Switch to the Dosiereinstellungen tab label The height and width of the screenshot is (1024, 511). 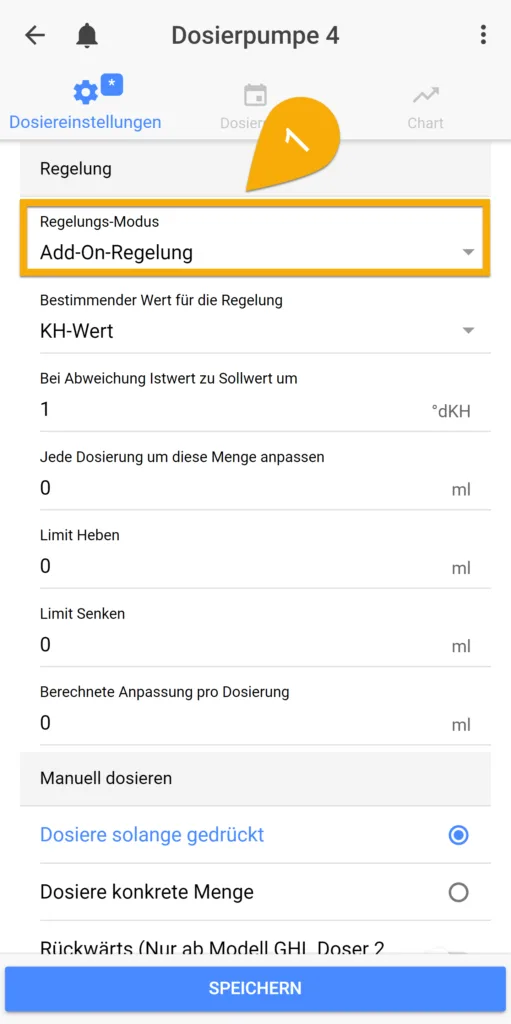coord(85,122)
